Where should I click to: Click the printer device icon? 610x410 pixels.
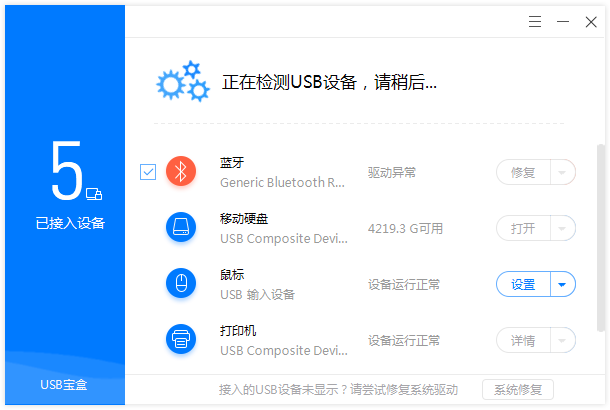click(x=181, y=339)
